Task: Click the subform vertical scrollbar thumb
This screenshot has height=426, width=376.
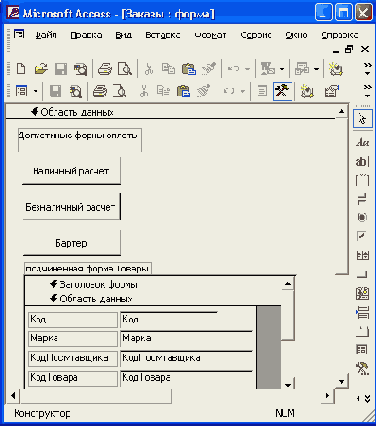Action: pos(288,315)
